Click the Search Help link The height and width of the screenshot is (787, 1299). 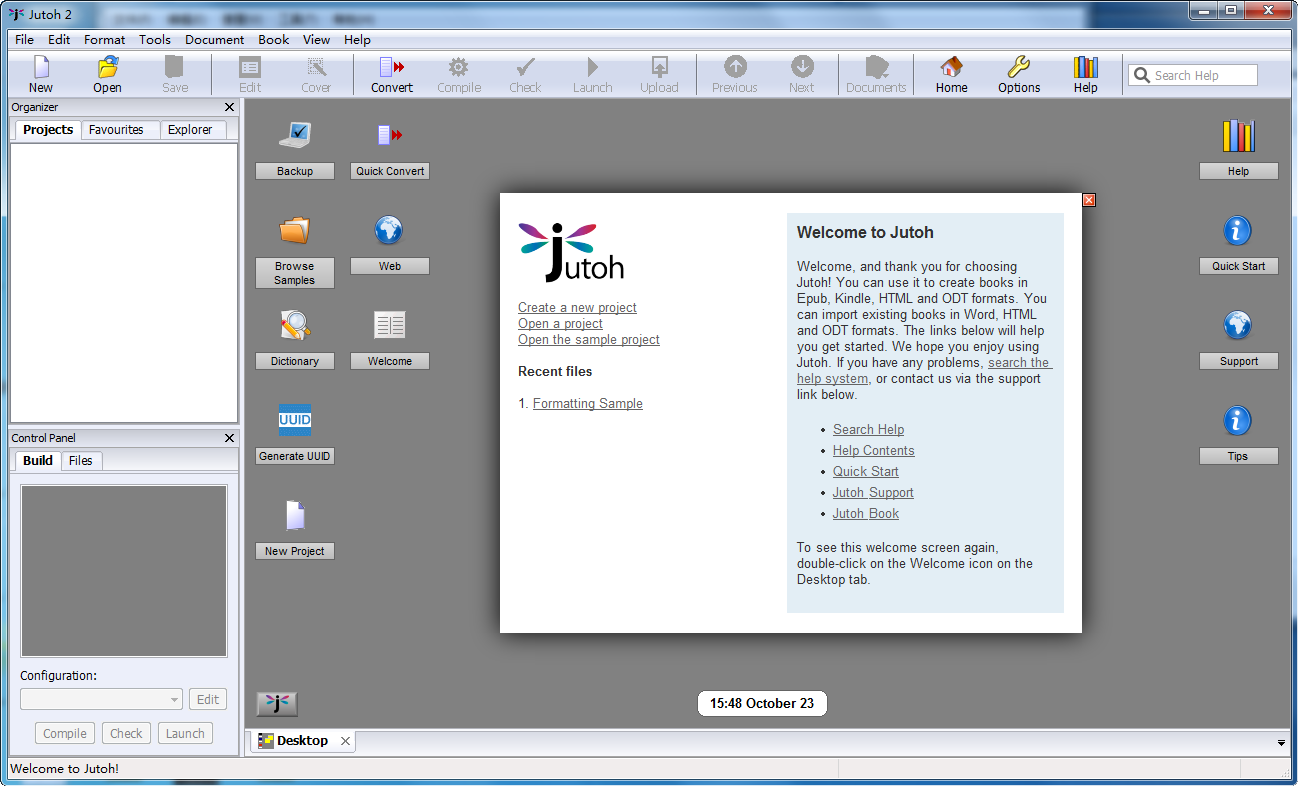pyautogui.click(x=868, y=430)
